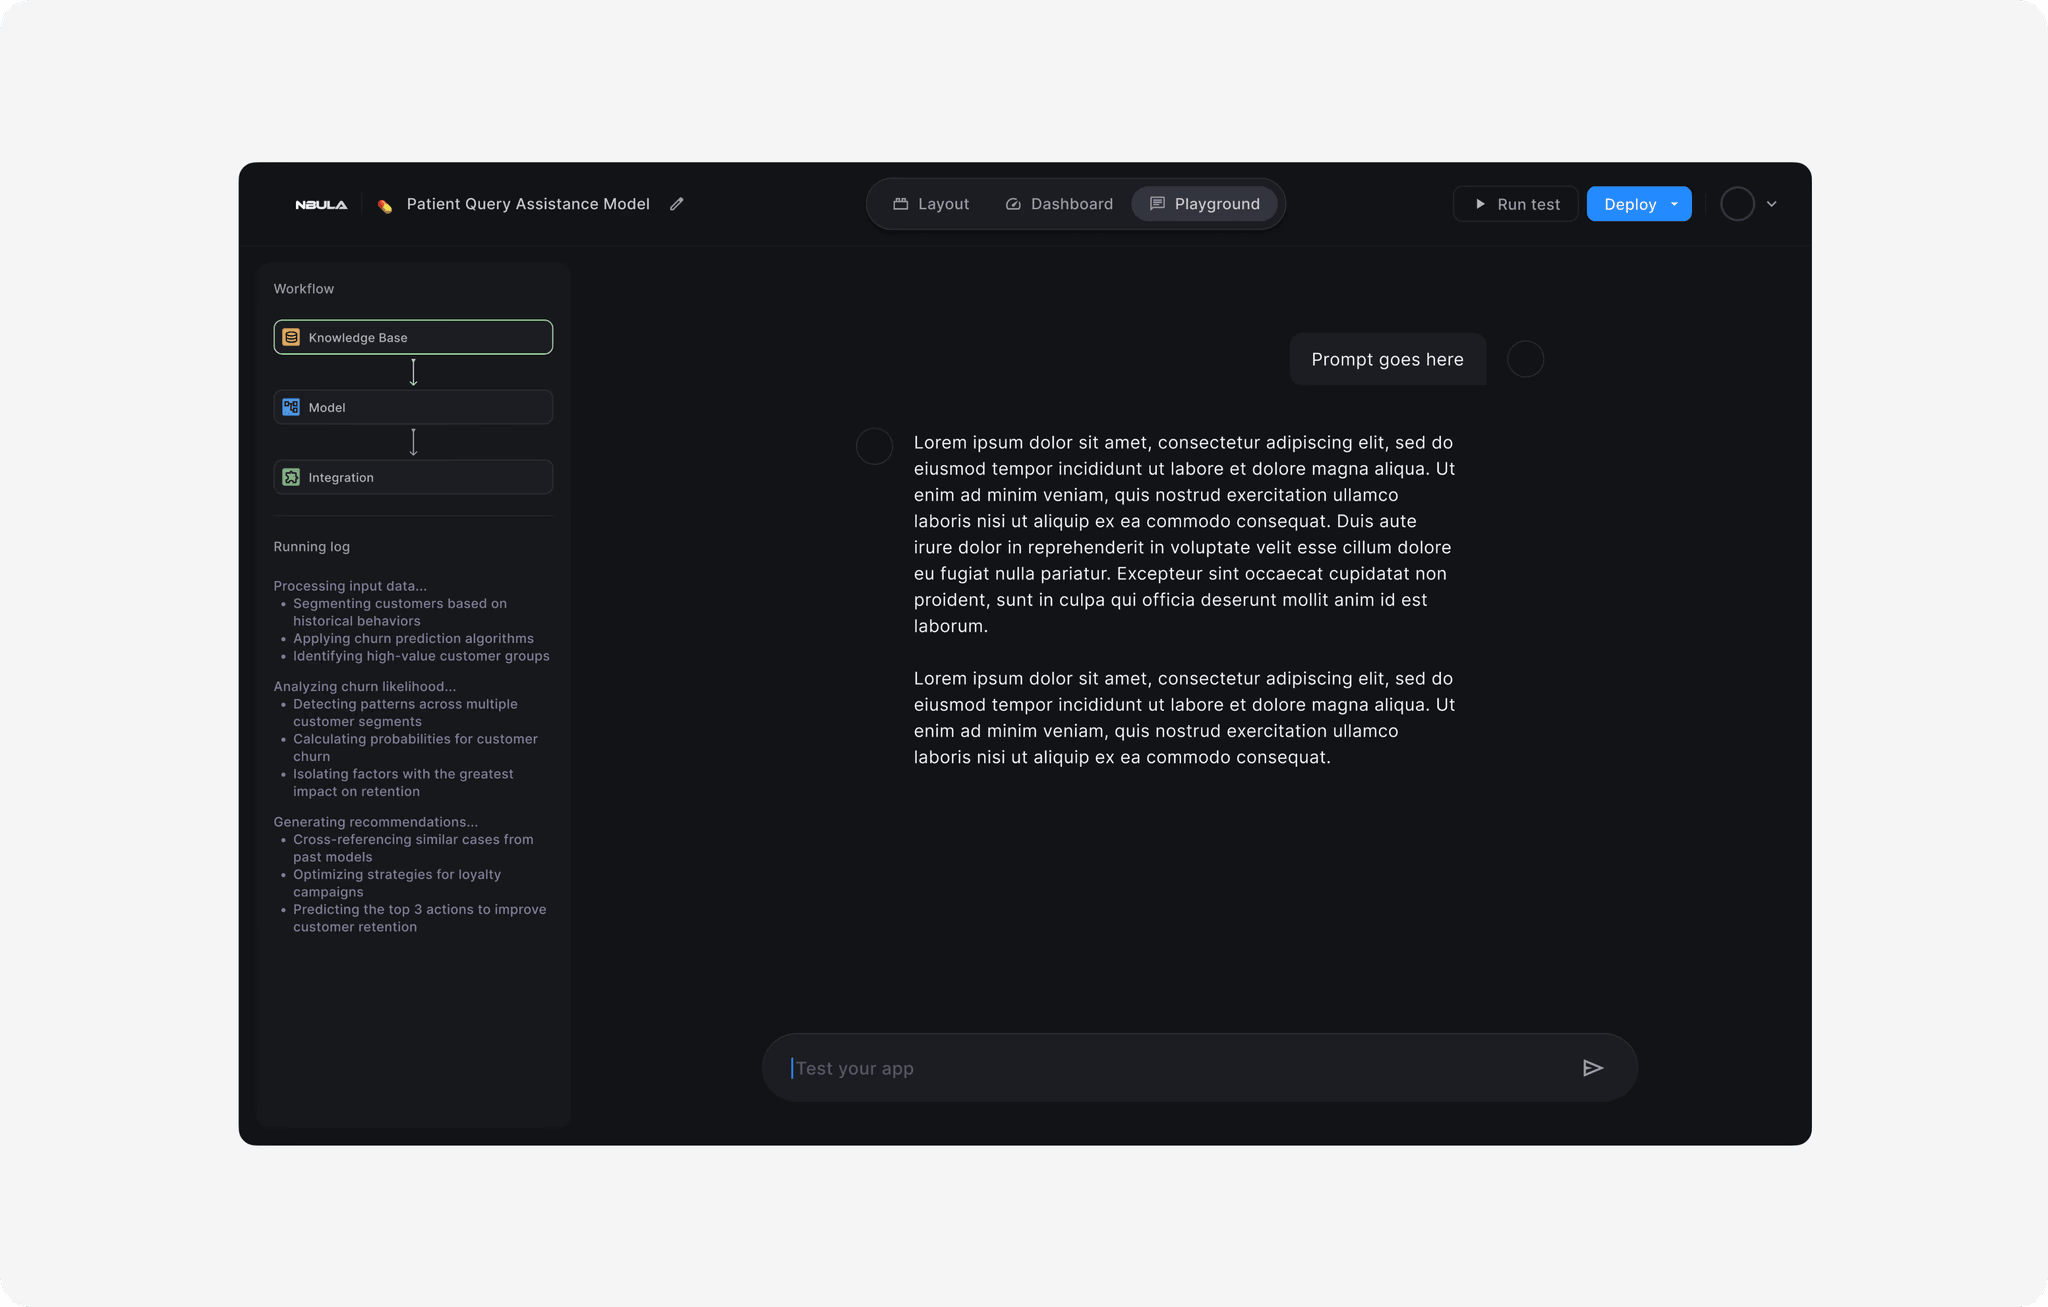Viewport: 2048px width, 1307px height.
Task: Click the speedometer icon beside Dashboard
Action: pyautogui.click(x=1011, y=203)
